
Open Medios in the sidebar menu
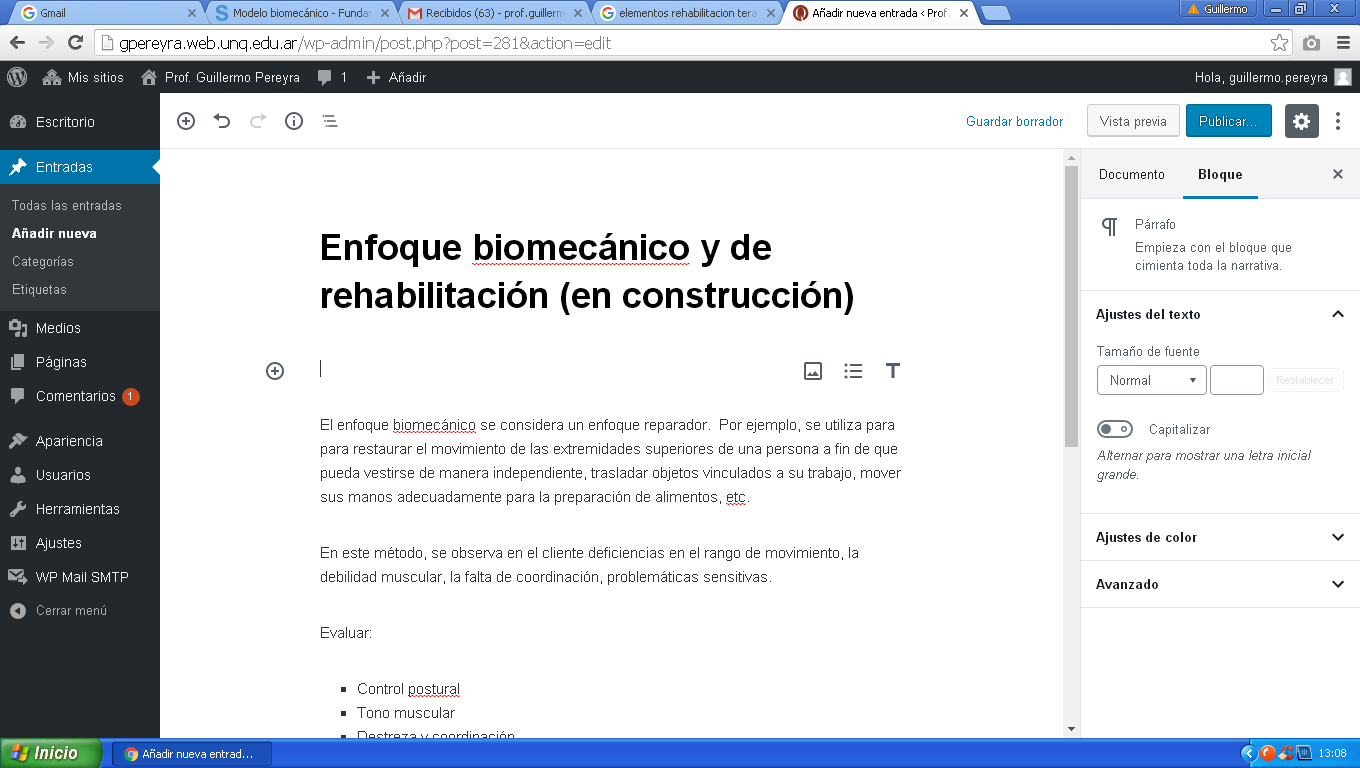click(58, 328)
